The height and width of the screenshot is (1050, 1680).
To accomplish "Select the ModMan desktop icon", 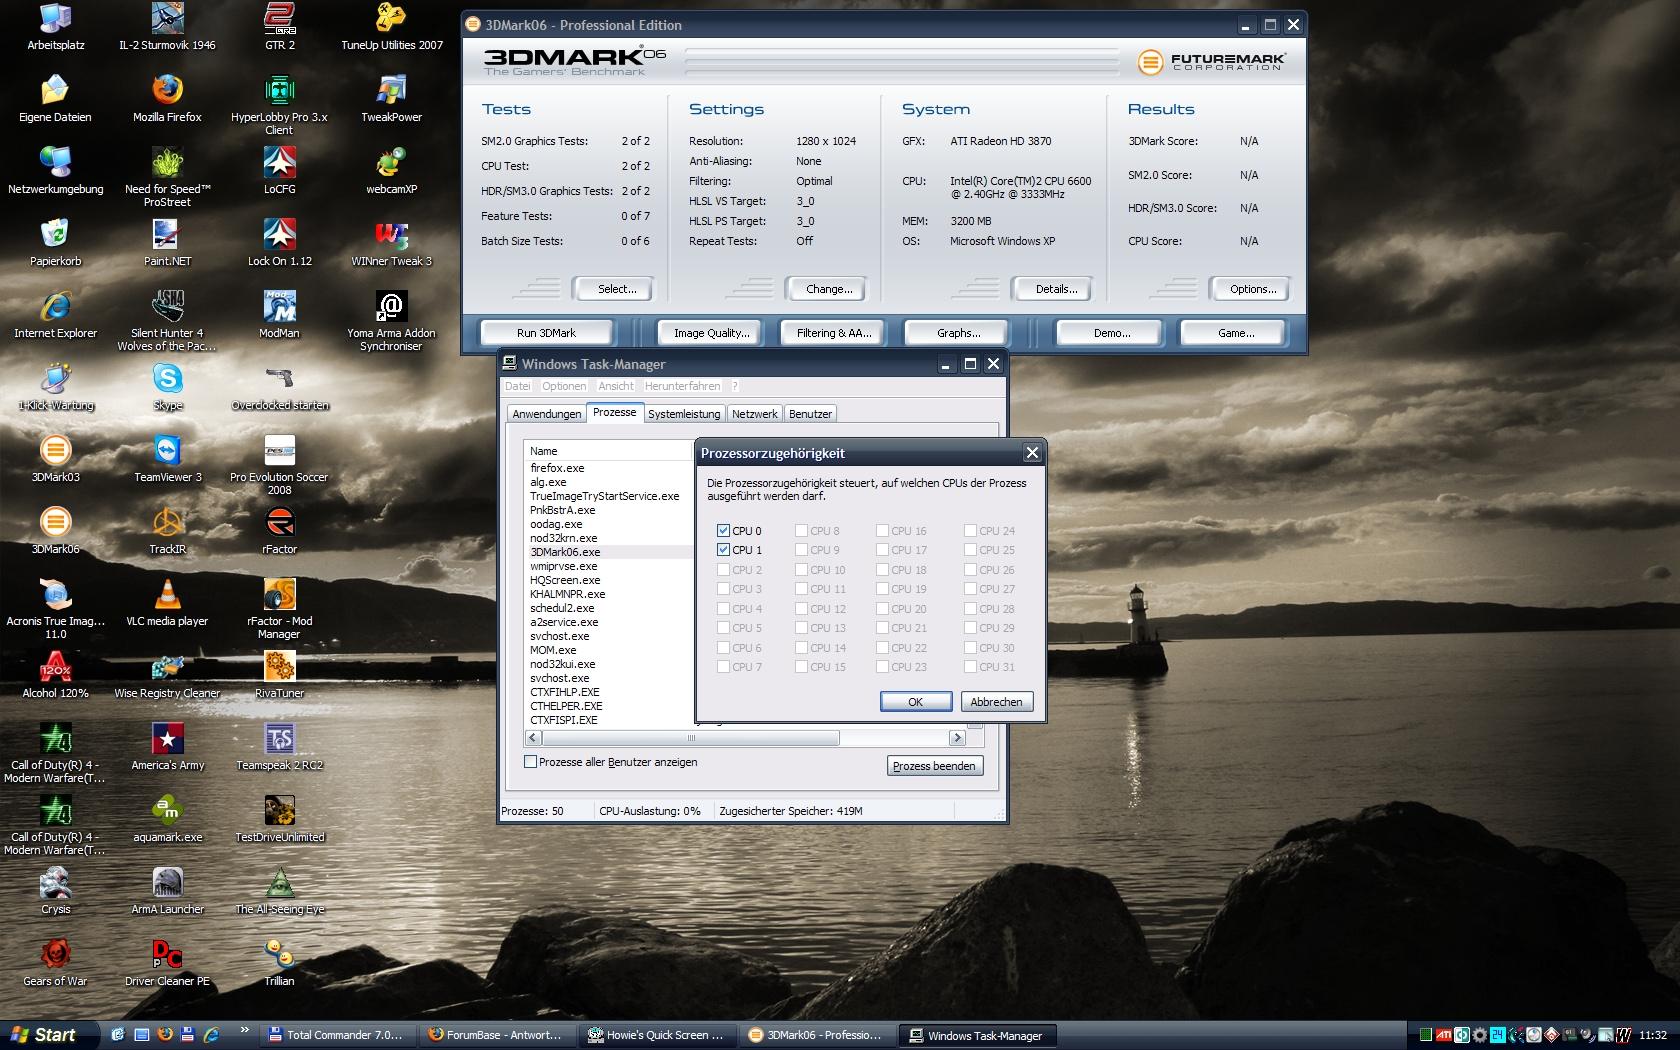I will tap(279, 314).
